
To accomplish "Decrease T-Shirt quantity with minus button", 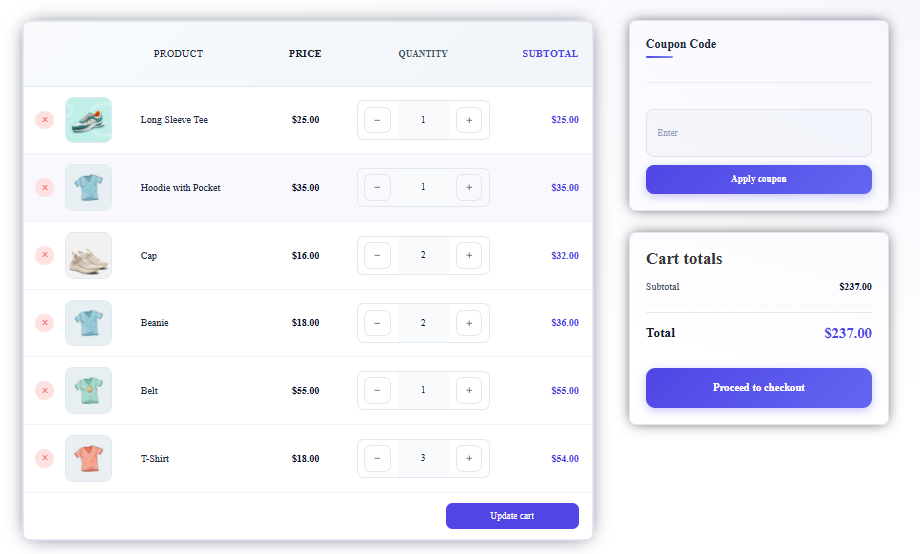I will coord(377,458).
